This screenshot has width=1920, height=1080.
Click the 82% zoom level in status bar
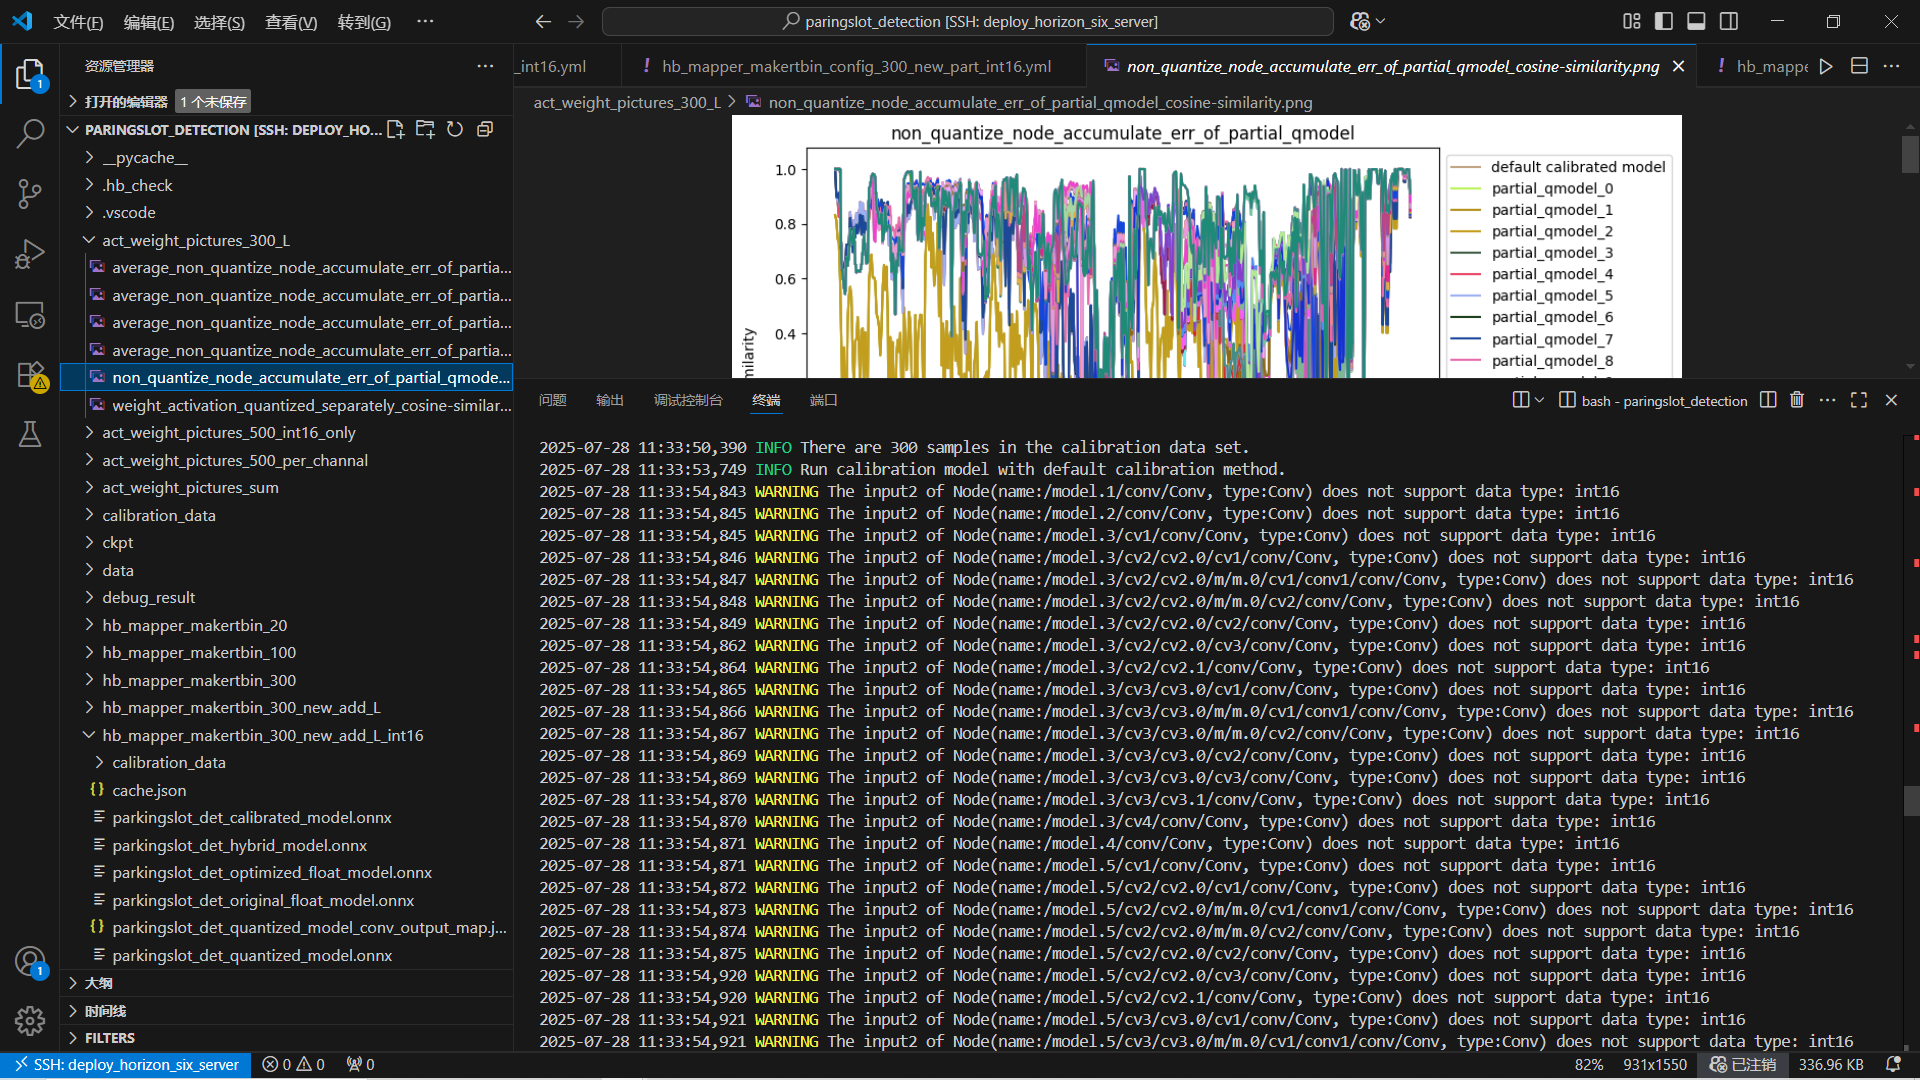tap(1588, 1065)
